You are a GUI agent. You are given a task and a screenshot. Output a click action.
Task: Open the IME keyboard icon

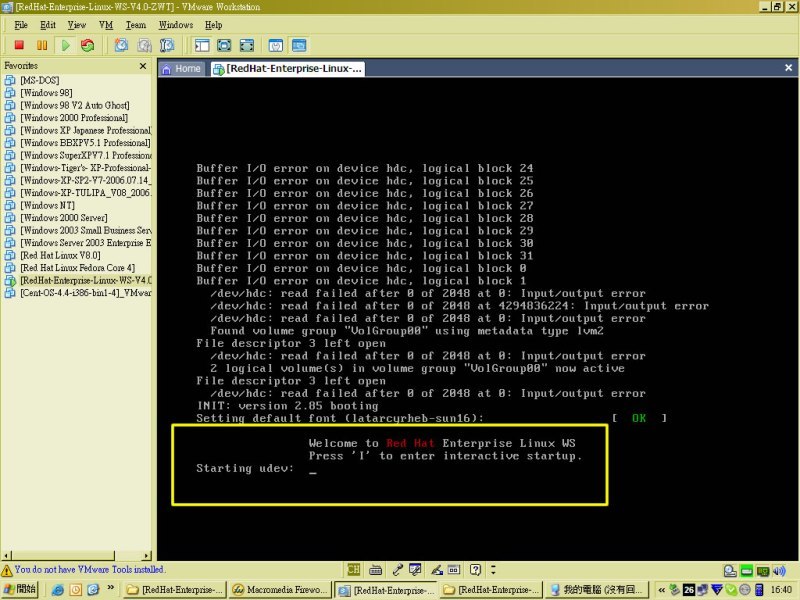pos(376,569)
